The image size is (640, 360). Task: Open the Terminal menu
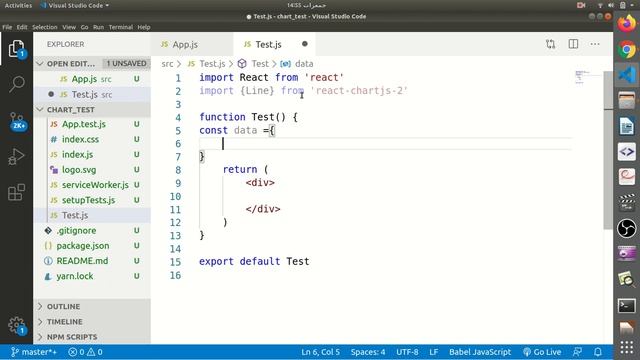(120, 27)
